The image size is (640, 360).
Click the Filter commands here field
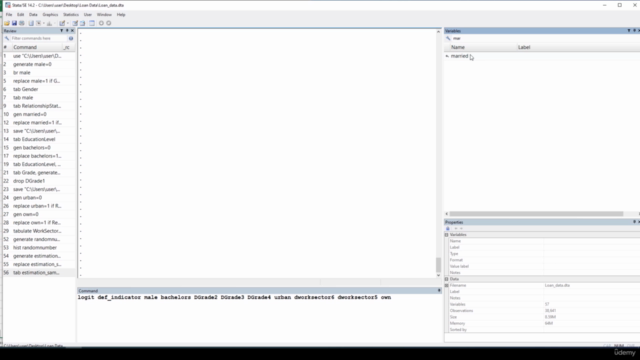[38, 38]
